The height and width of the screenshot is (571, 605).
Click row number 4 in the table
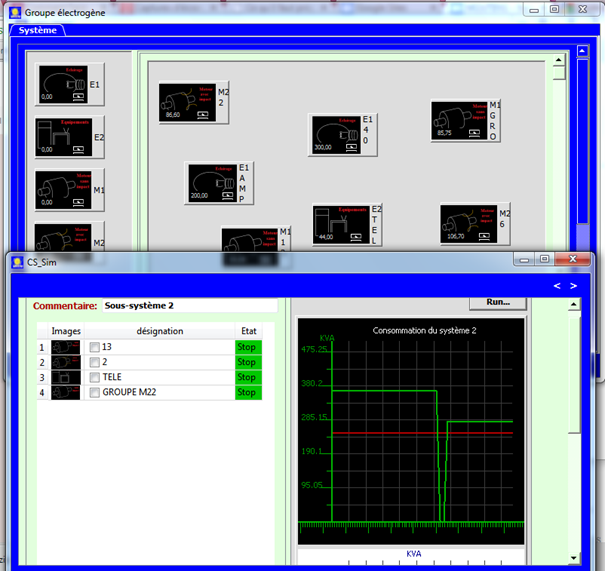[x=42, y=393]
